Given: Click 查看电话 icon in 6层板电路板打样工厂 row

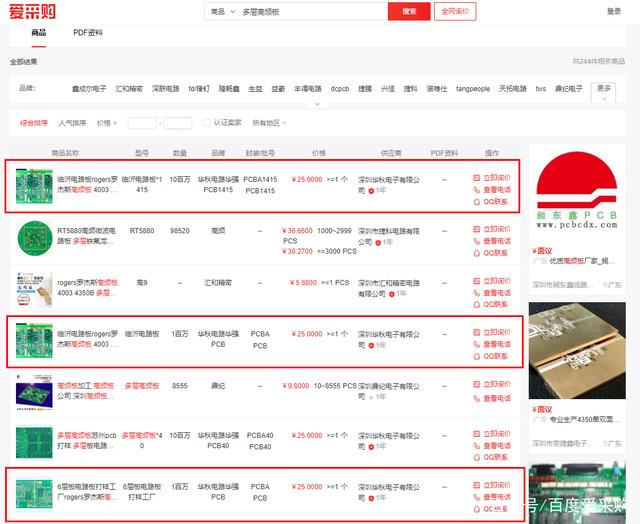Looking at the screenshot, I should (476, 497).
